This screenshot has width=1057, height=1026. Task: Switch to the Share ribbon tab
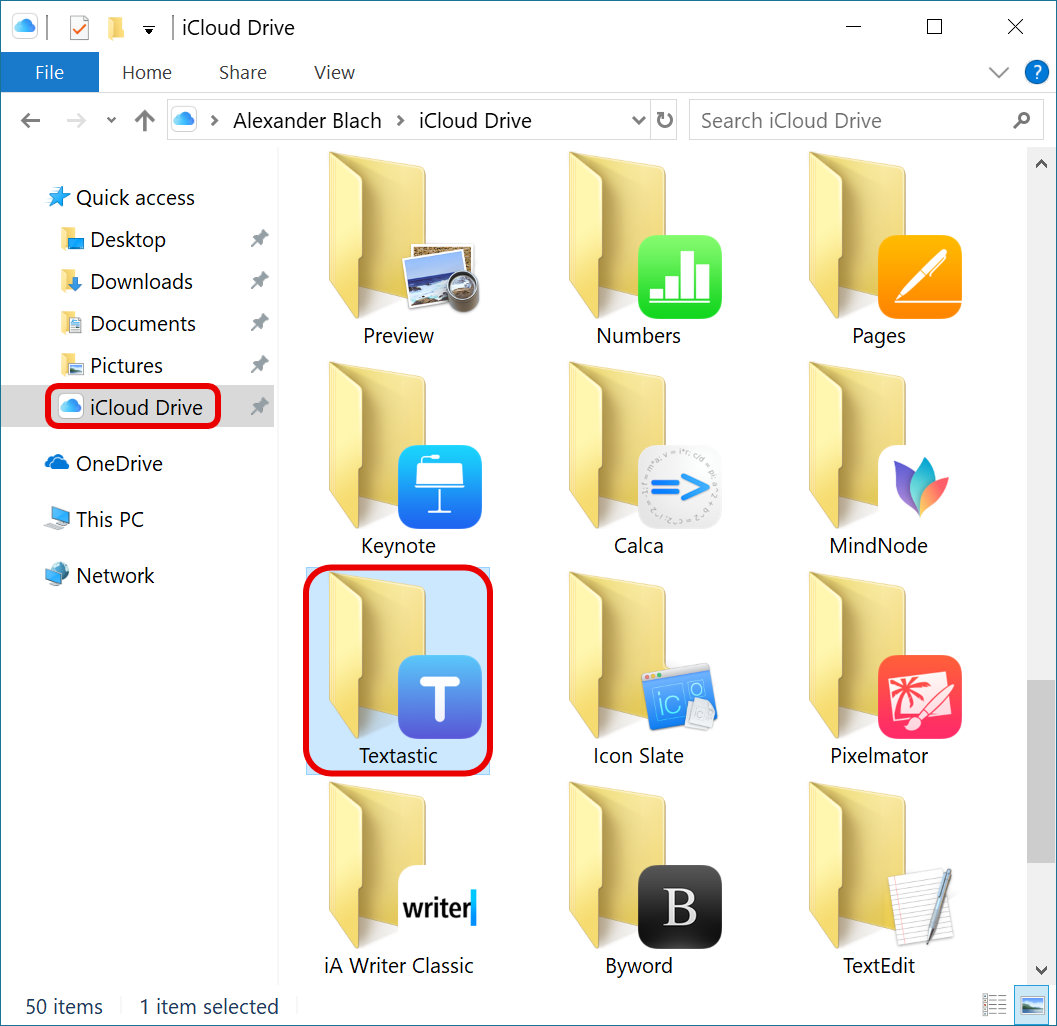tap(243, 72)
